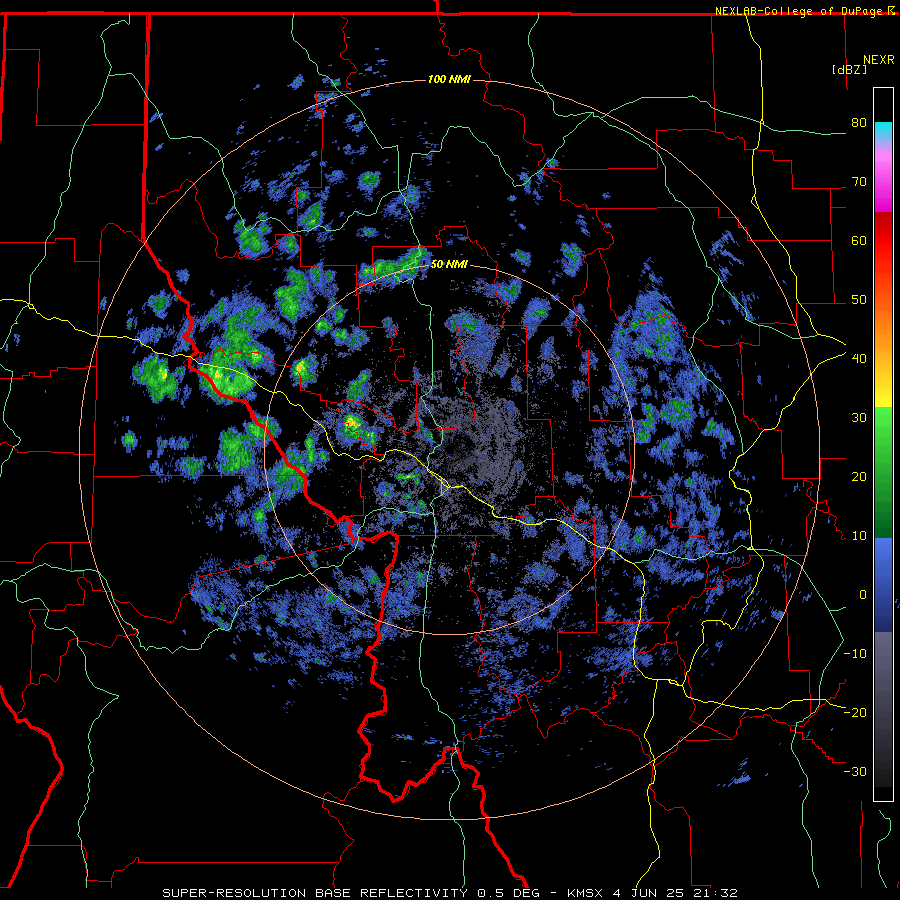900x900 pixels.
Task: Click the 40 dBZ scale value
Action: [859, 359]
